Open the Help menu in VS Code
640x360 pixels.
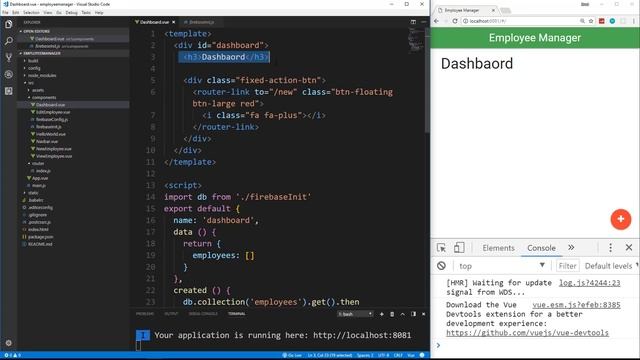99,13
